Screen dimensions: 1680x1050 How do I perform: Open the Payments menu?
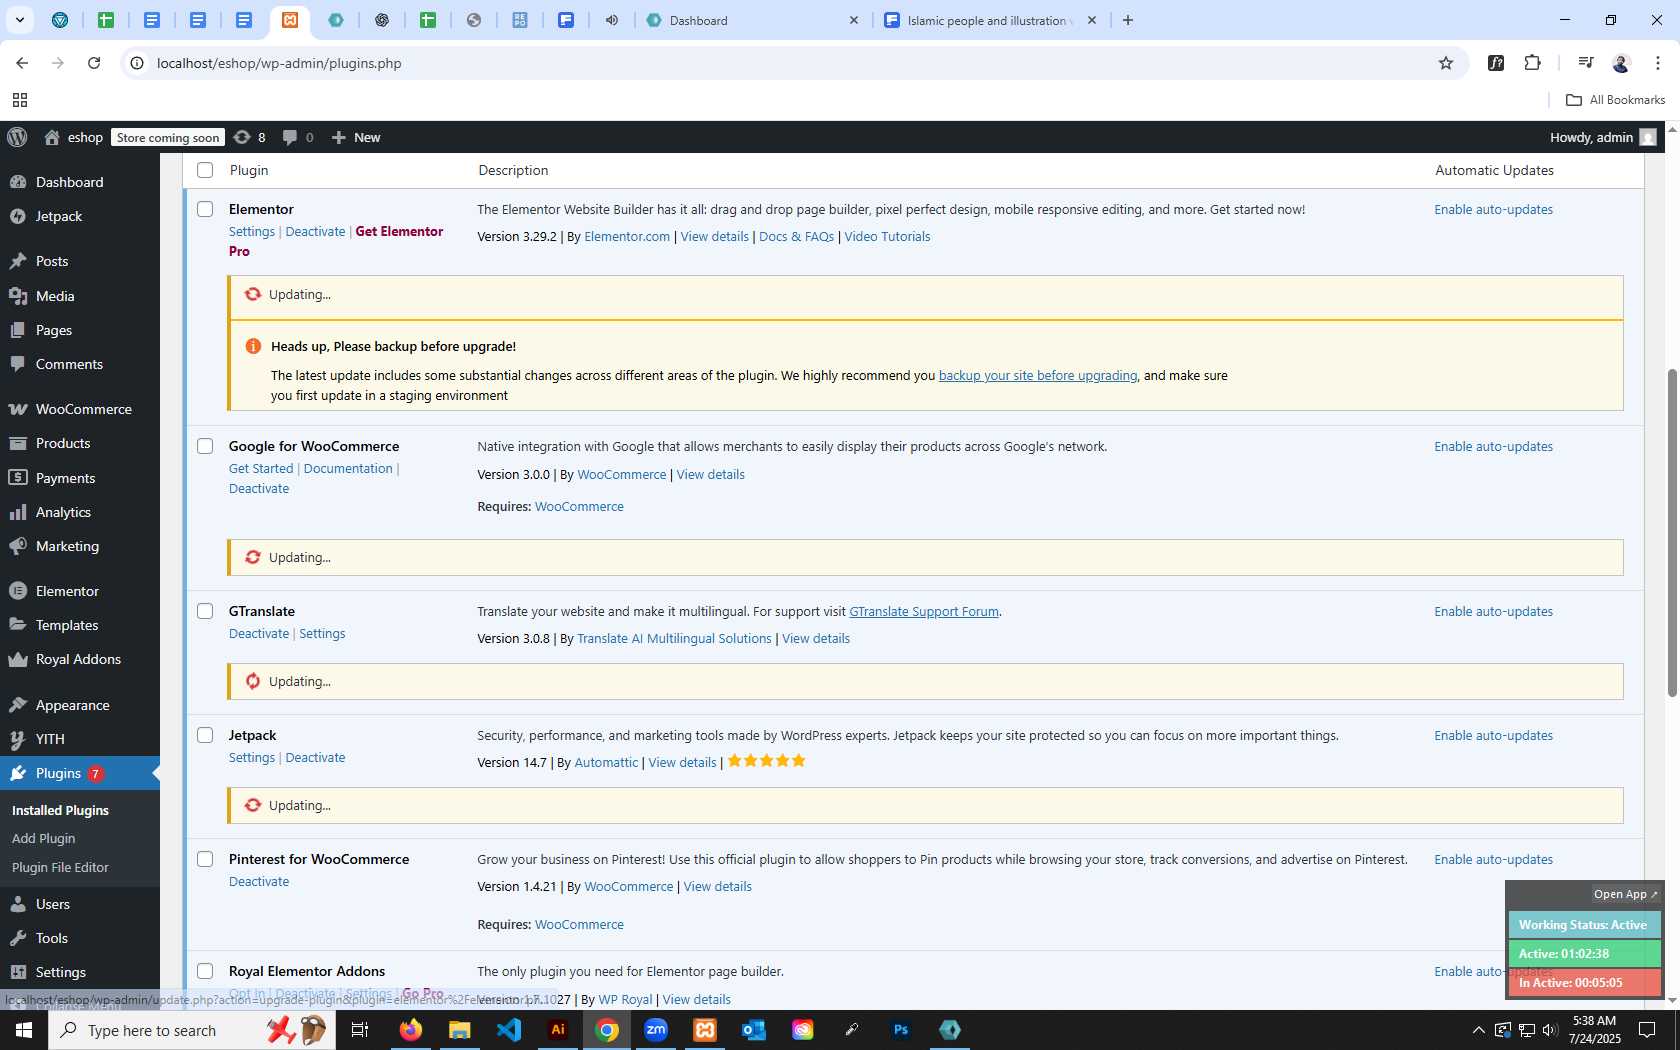pos(66,478)
